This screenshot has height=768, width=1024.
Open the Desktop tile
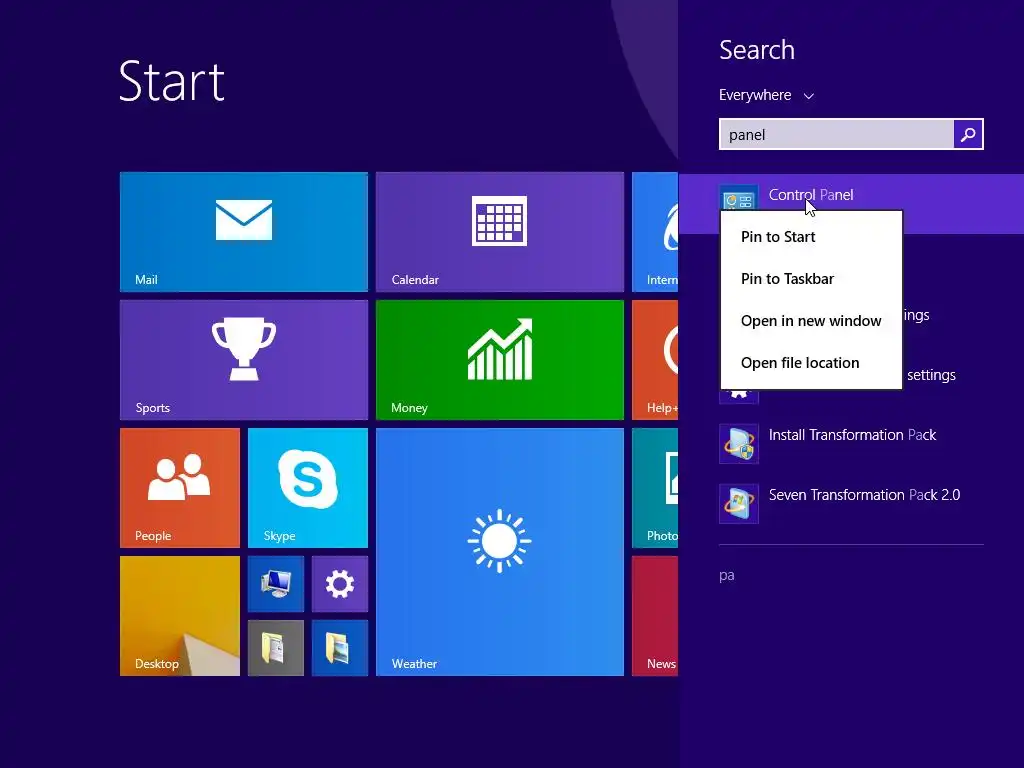[180, 616]
